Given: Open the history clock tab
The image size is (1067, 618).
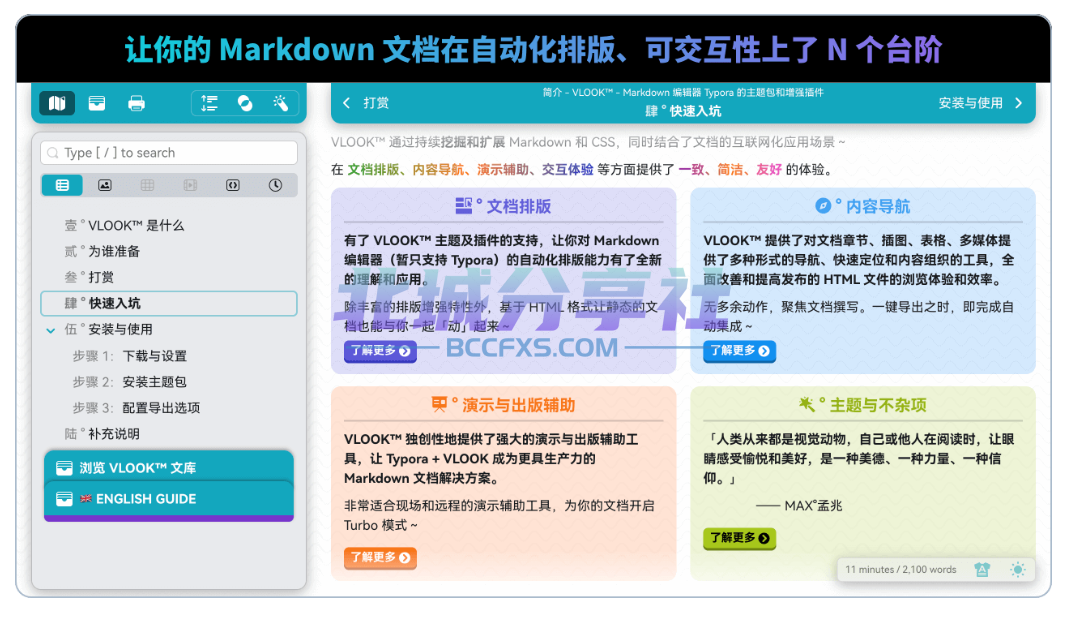Looking at the screenshot, I should pos(275,185).
